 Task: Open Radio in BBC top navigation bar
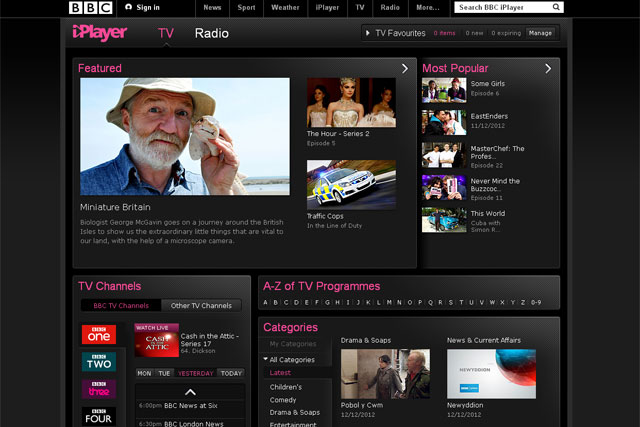click(390, 7)
